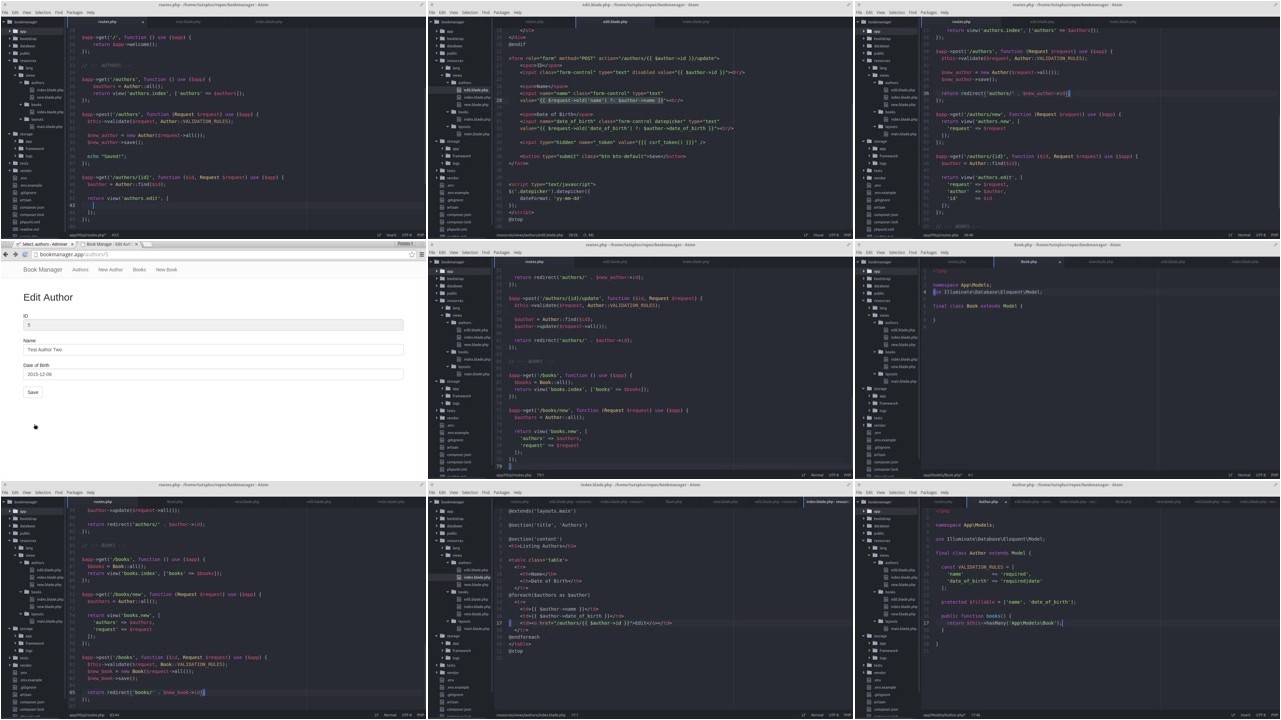
Task: Select the Author.php tab in Author.php window
Action: [x=988, y=502]
